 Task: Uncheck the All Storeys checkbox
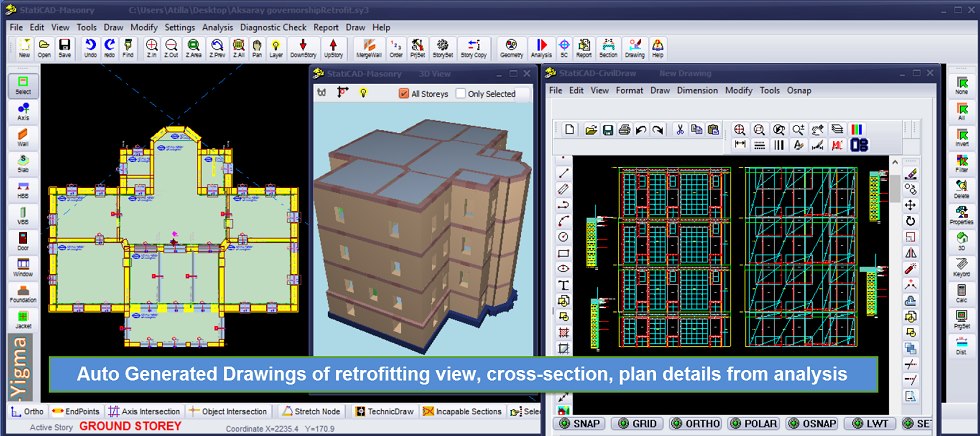[404, 94]
